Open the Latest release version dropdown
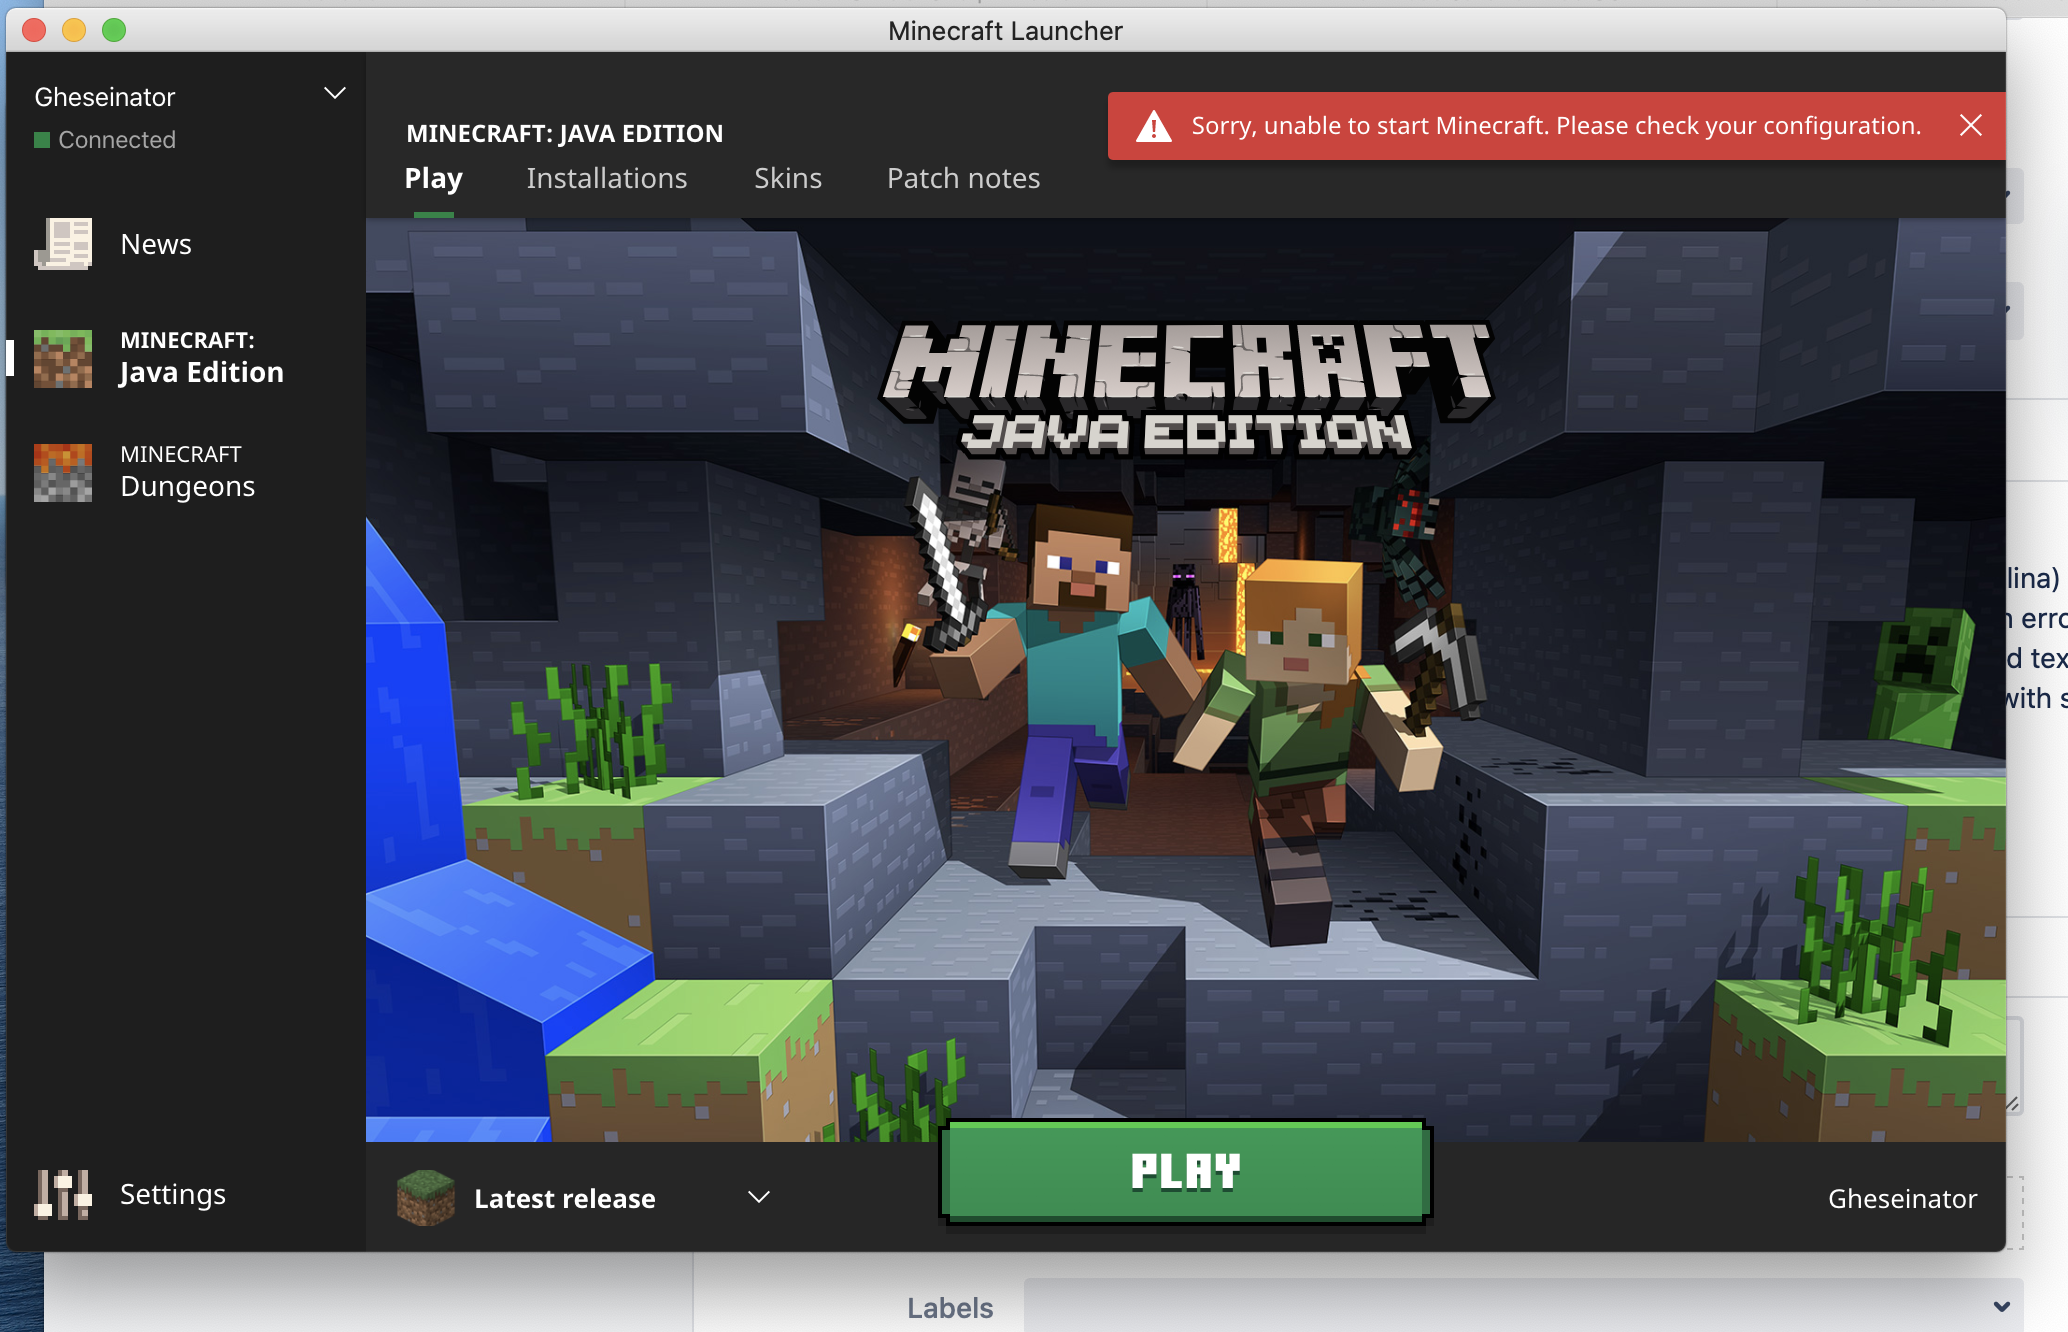Viewport: 2068px width, 1332px height. (759, 1197)
